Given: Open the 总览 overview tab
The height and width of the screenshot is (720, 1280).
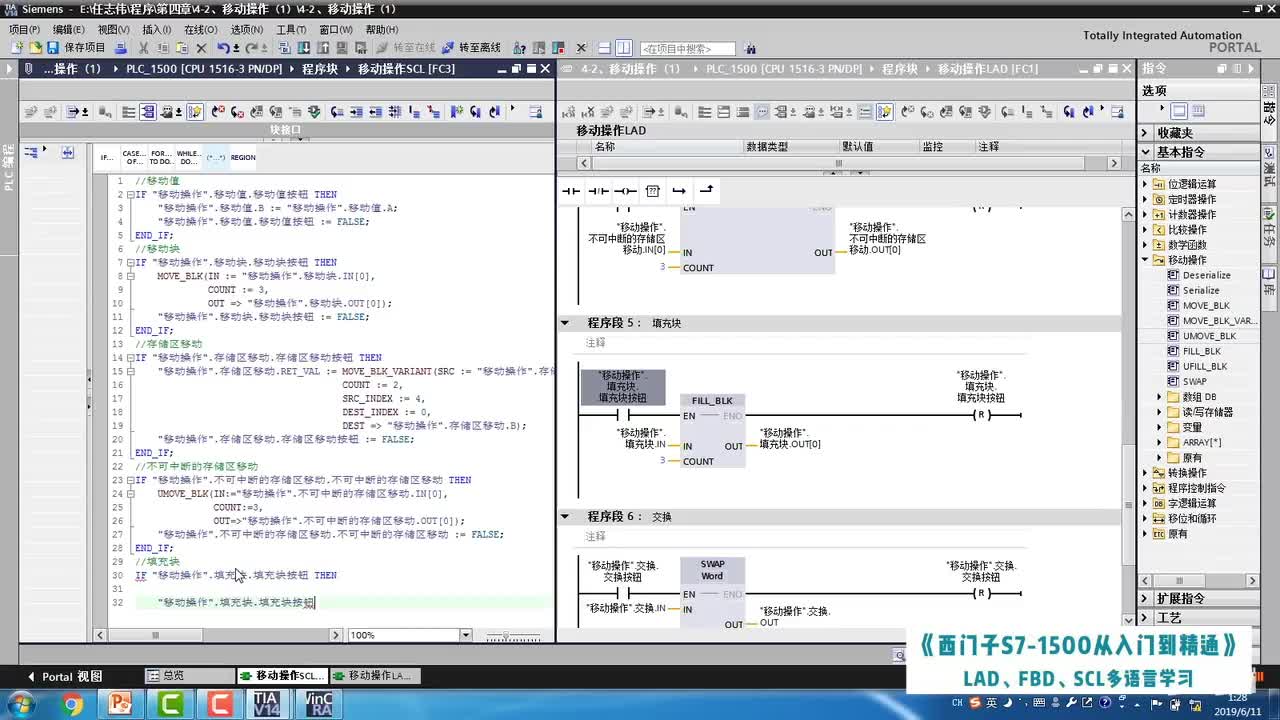Looking at the screenshot, I should click(x=189, y=676).
